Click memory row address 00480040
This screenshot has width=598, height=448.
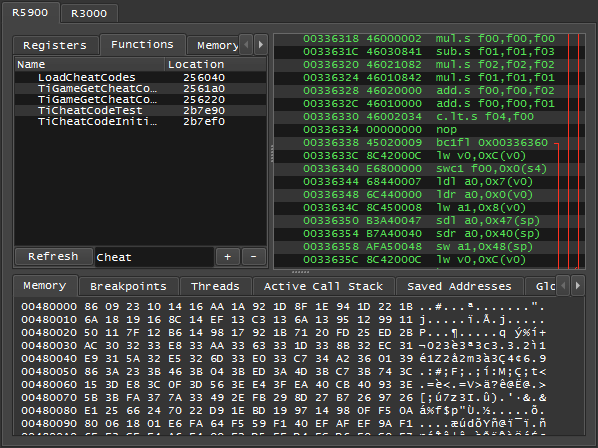(49, 358)
